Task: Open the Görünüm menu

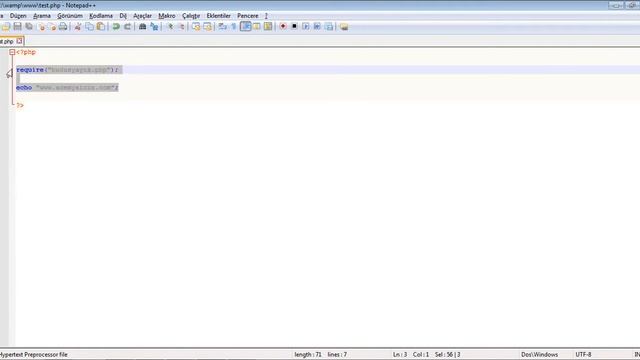Action: point(70,16)
